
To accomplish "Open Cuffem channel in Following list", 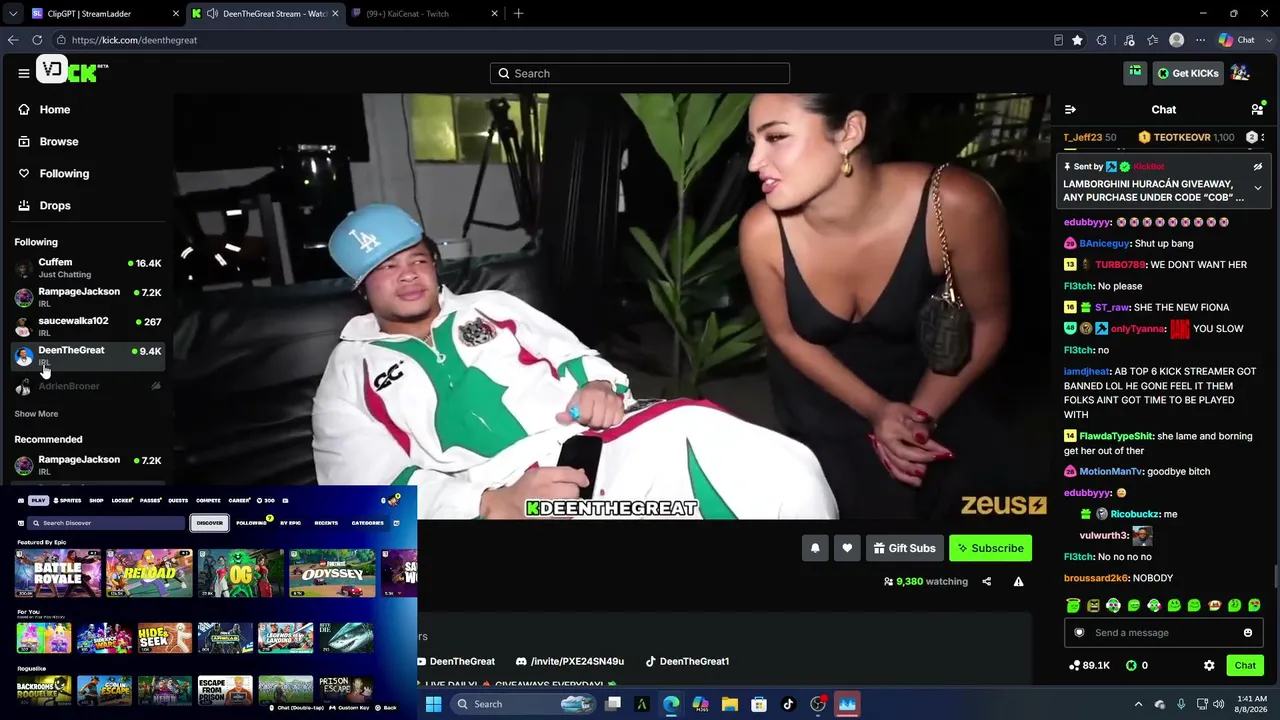I will (88, 268).
